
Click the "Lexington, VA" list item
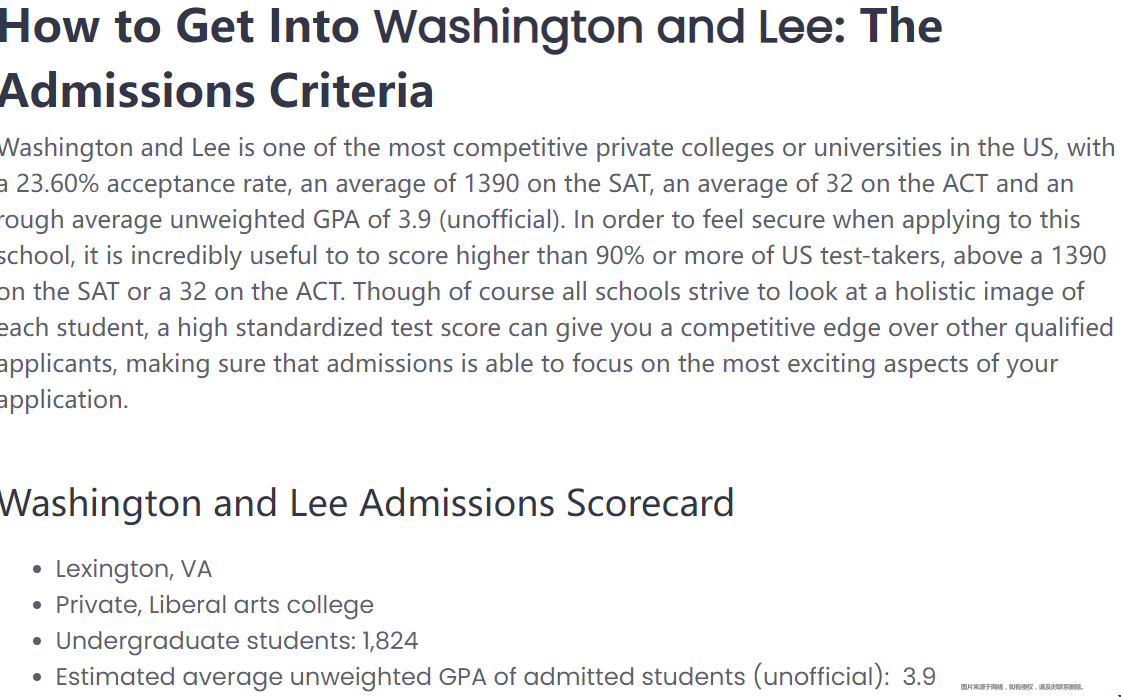pos(133,569)
